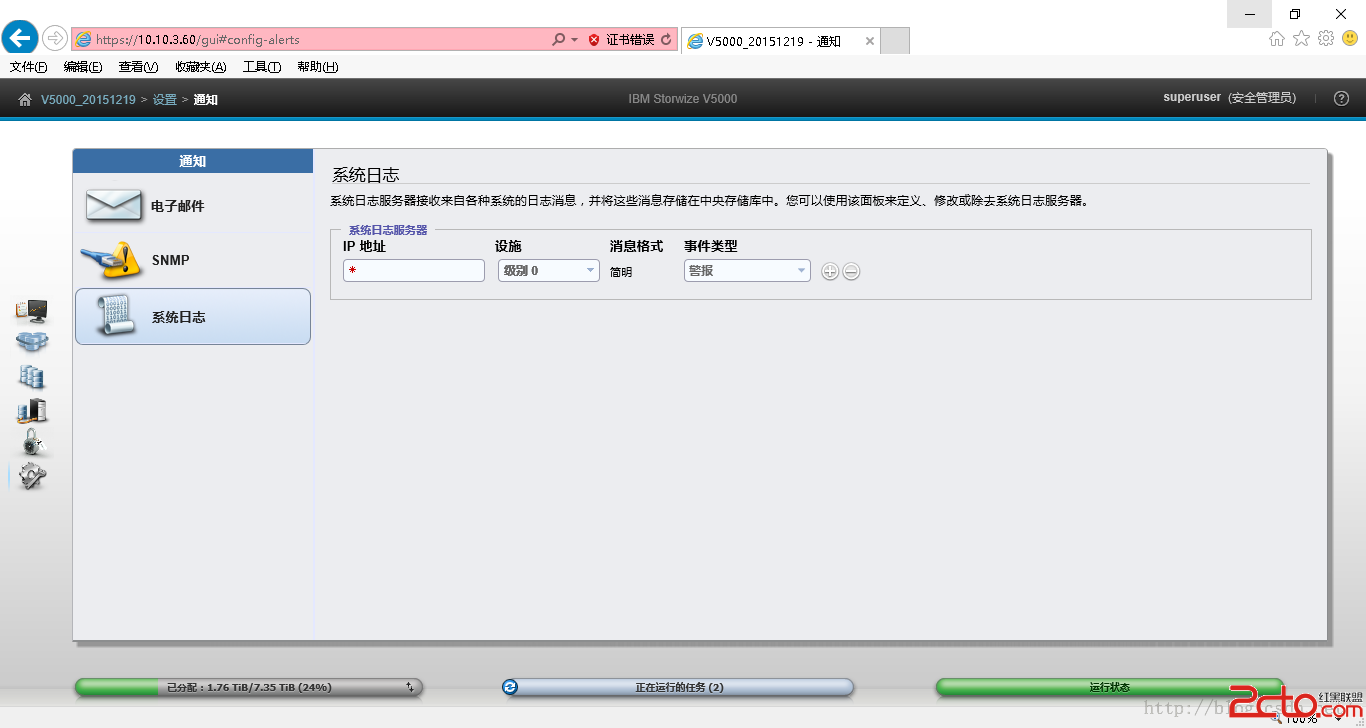
Task: Go back with the browser back arrow
Action: tap(21, 39)
